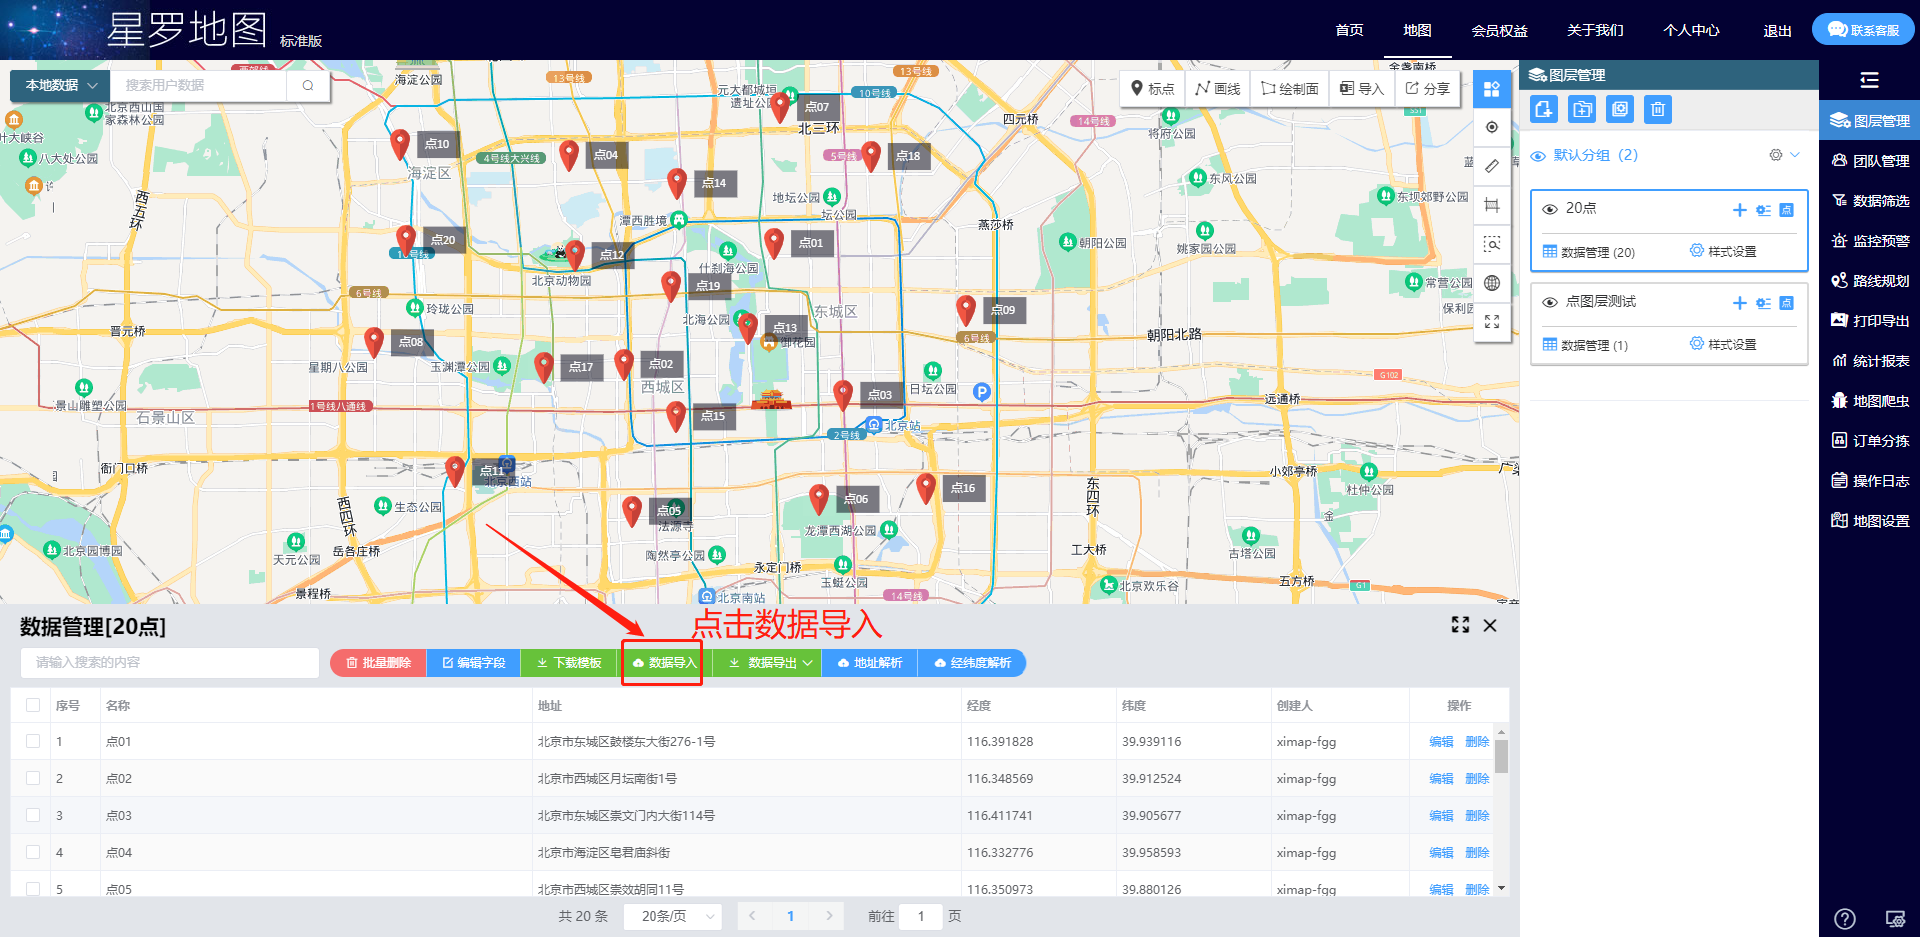
Task: Click the 数据导入 button
Action: coord(664,663)
